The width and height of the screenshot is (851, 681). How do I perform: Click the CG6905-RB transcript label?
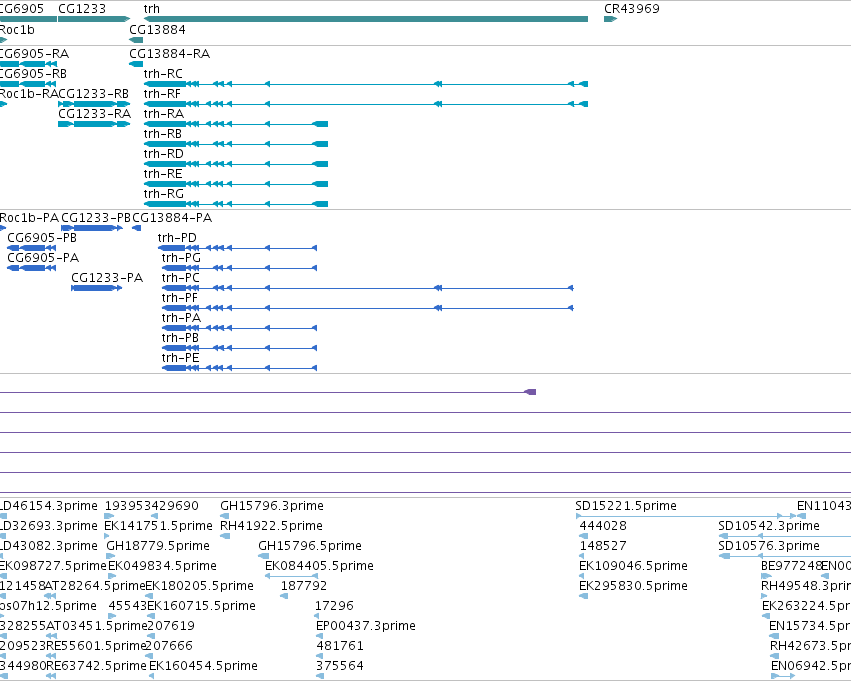click(33, 73)
